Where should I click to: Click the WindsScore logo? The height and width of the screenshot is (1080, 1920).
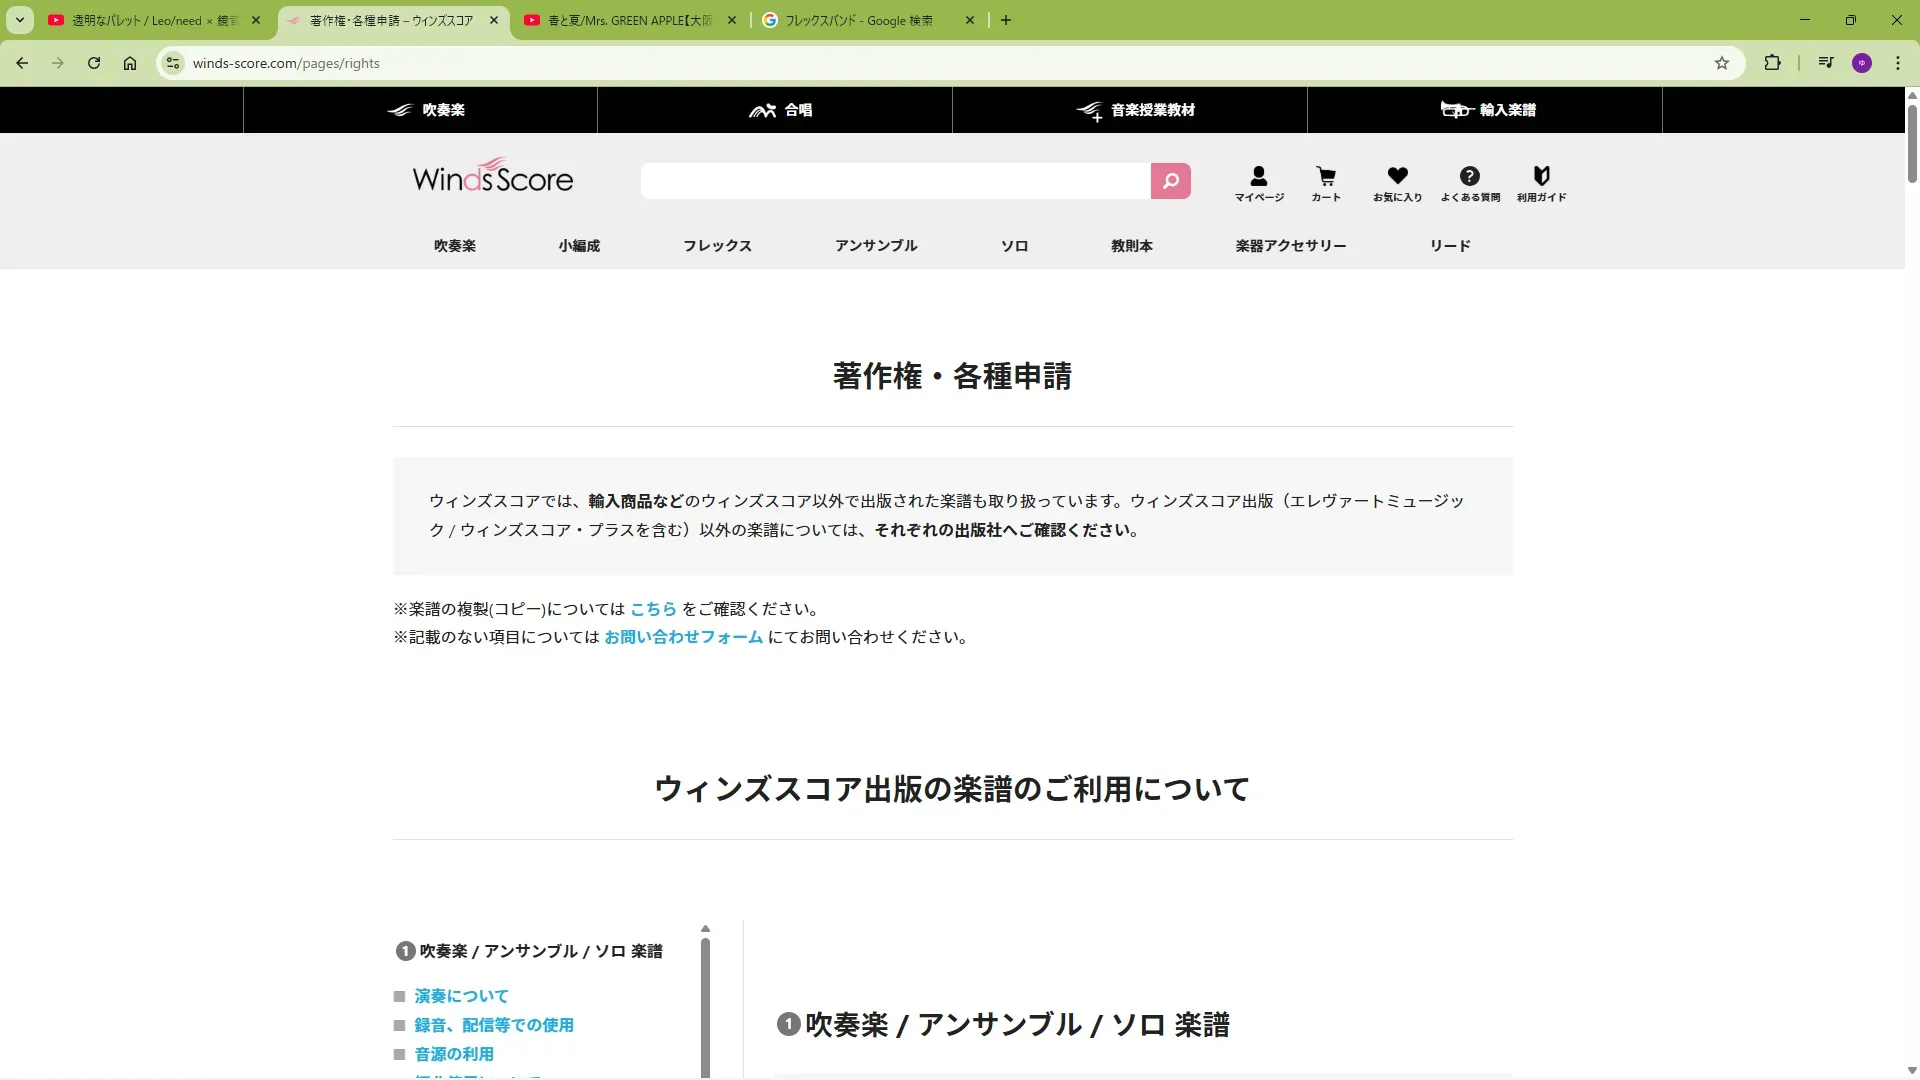pos(493,178)
